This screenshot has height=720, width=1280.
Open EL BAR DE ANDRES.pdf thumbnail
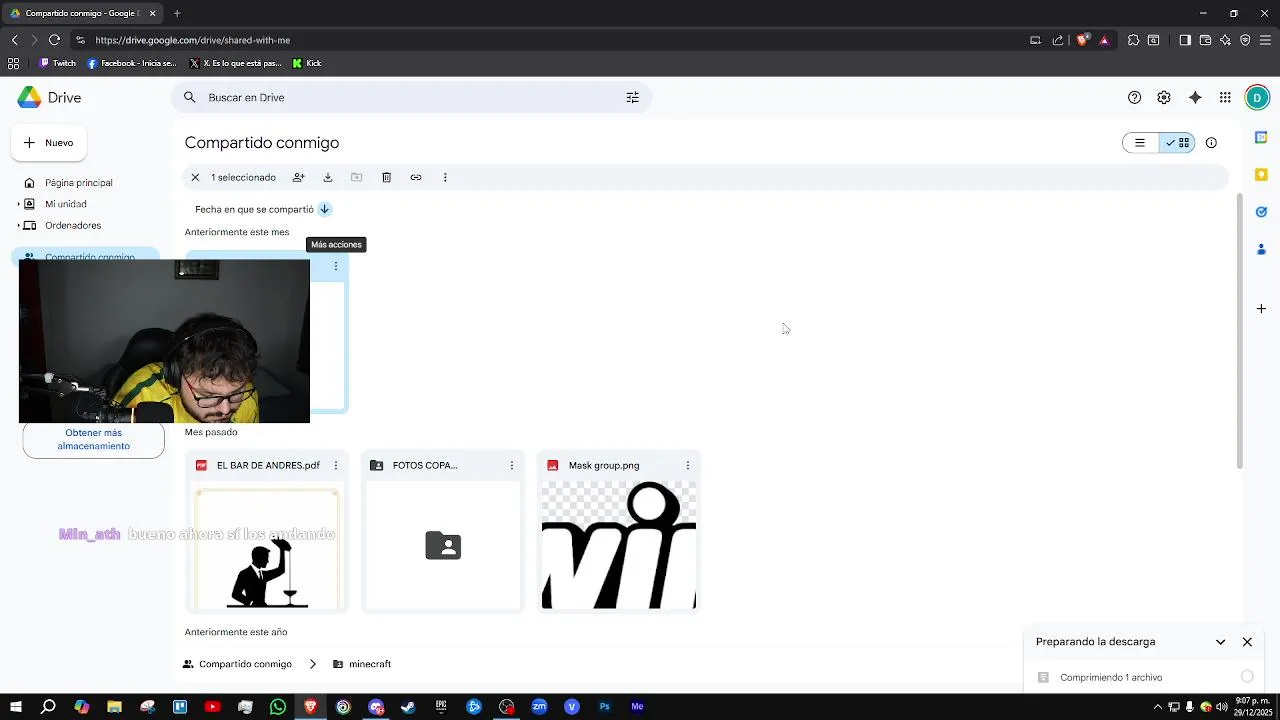(x=267, y=546)
